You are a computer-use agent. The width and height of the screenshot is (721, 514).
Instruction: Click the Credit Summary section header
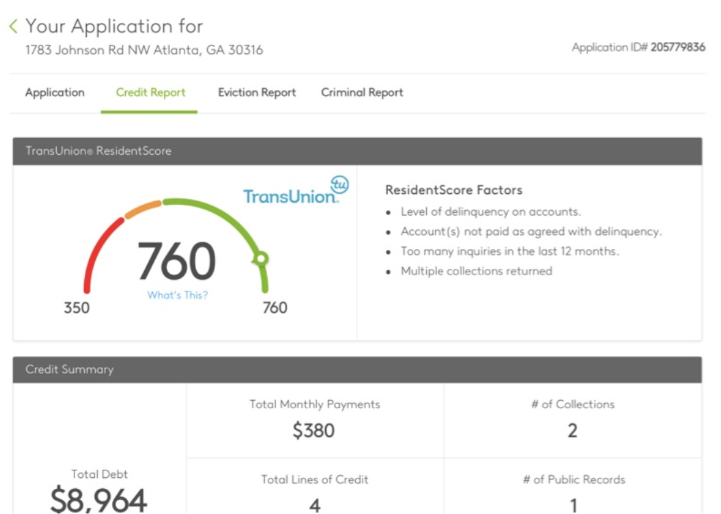(x=357, y=370)
